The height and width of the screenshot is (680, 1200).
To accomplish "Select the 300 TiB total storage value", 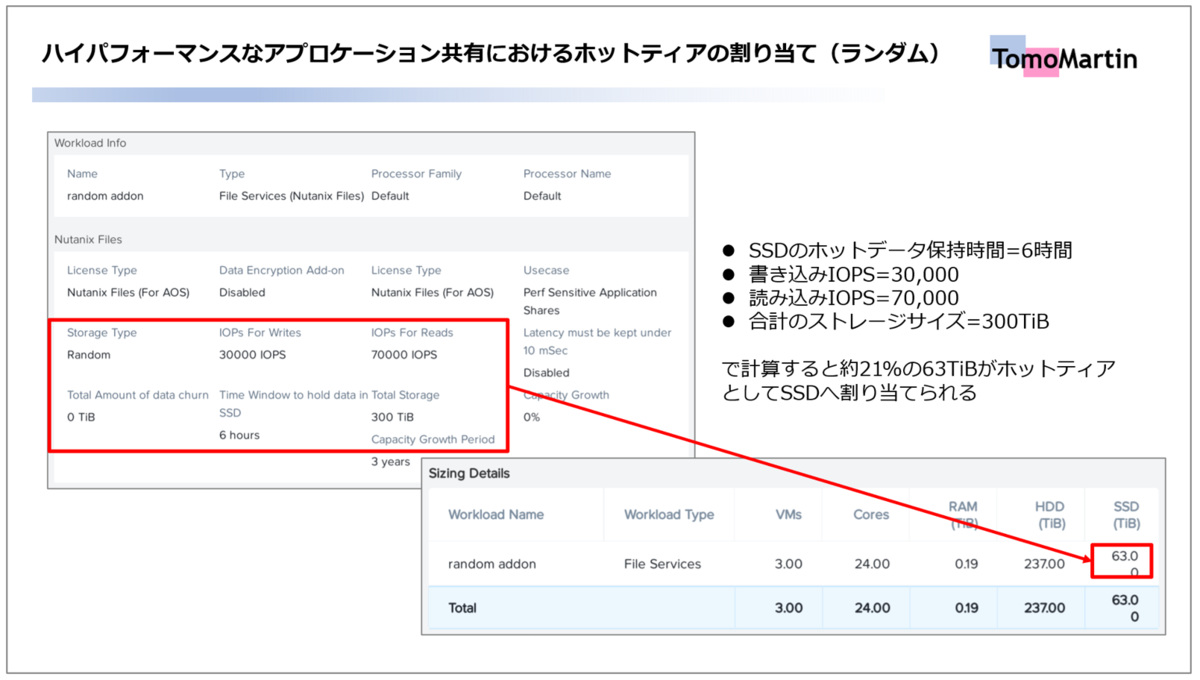I will tap(392, 417).
